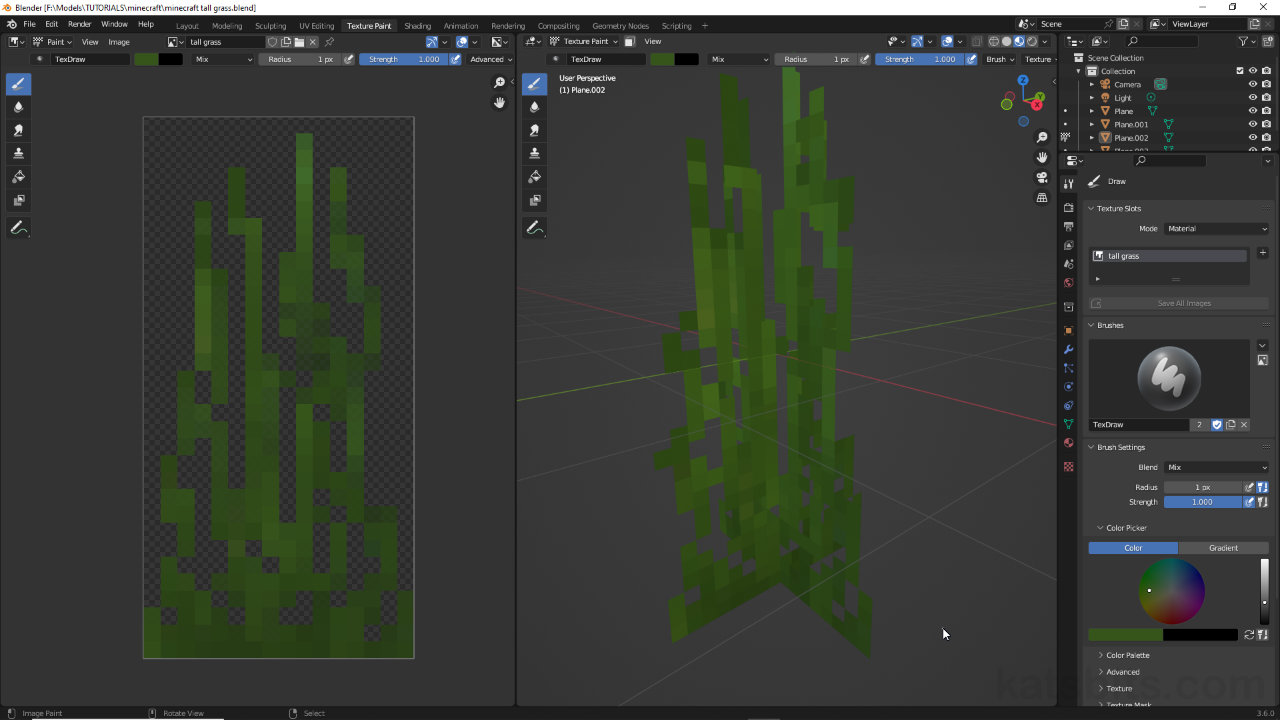Screen dimensions: 1280x720
Task: Open the Render properties tab
Action: [1068, 208]
